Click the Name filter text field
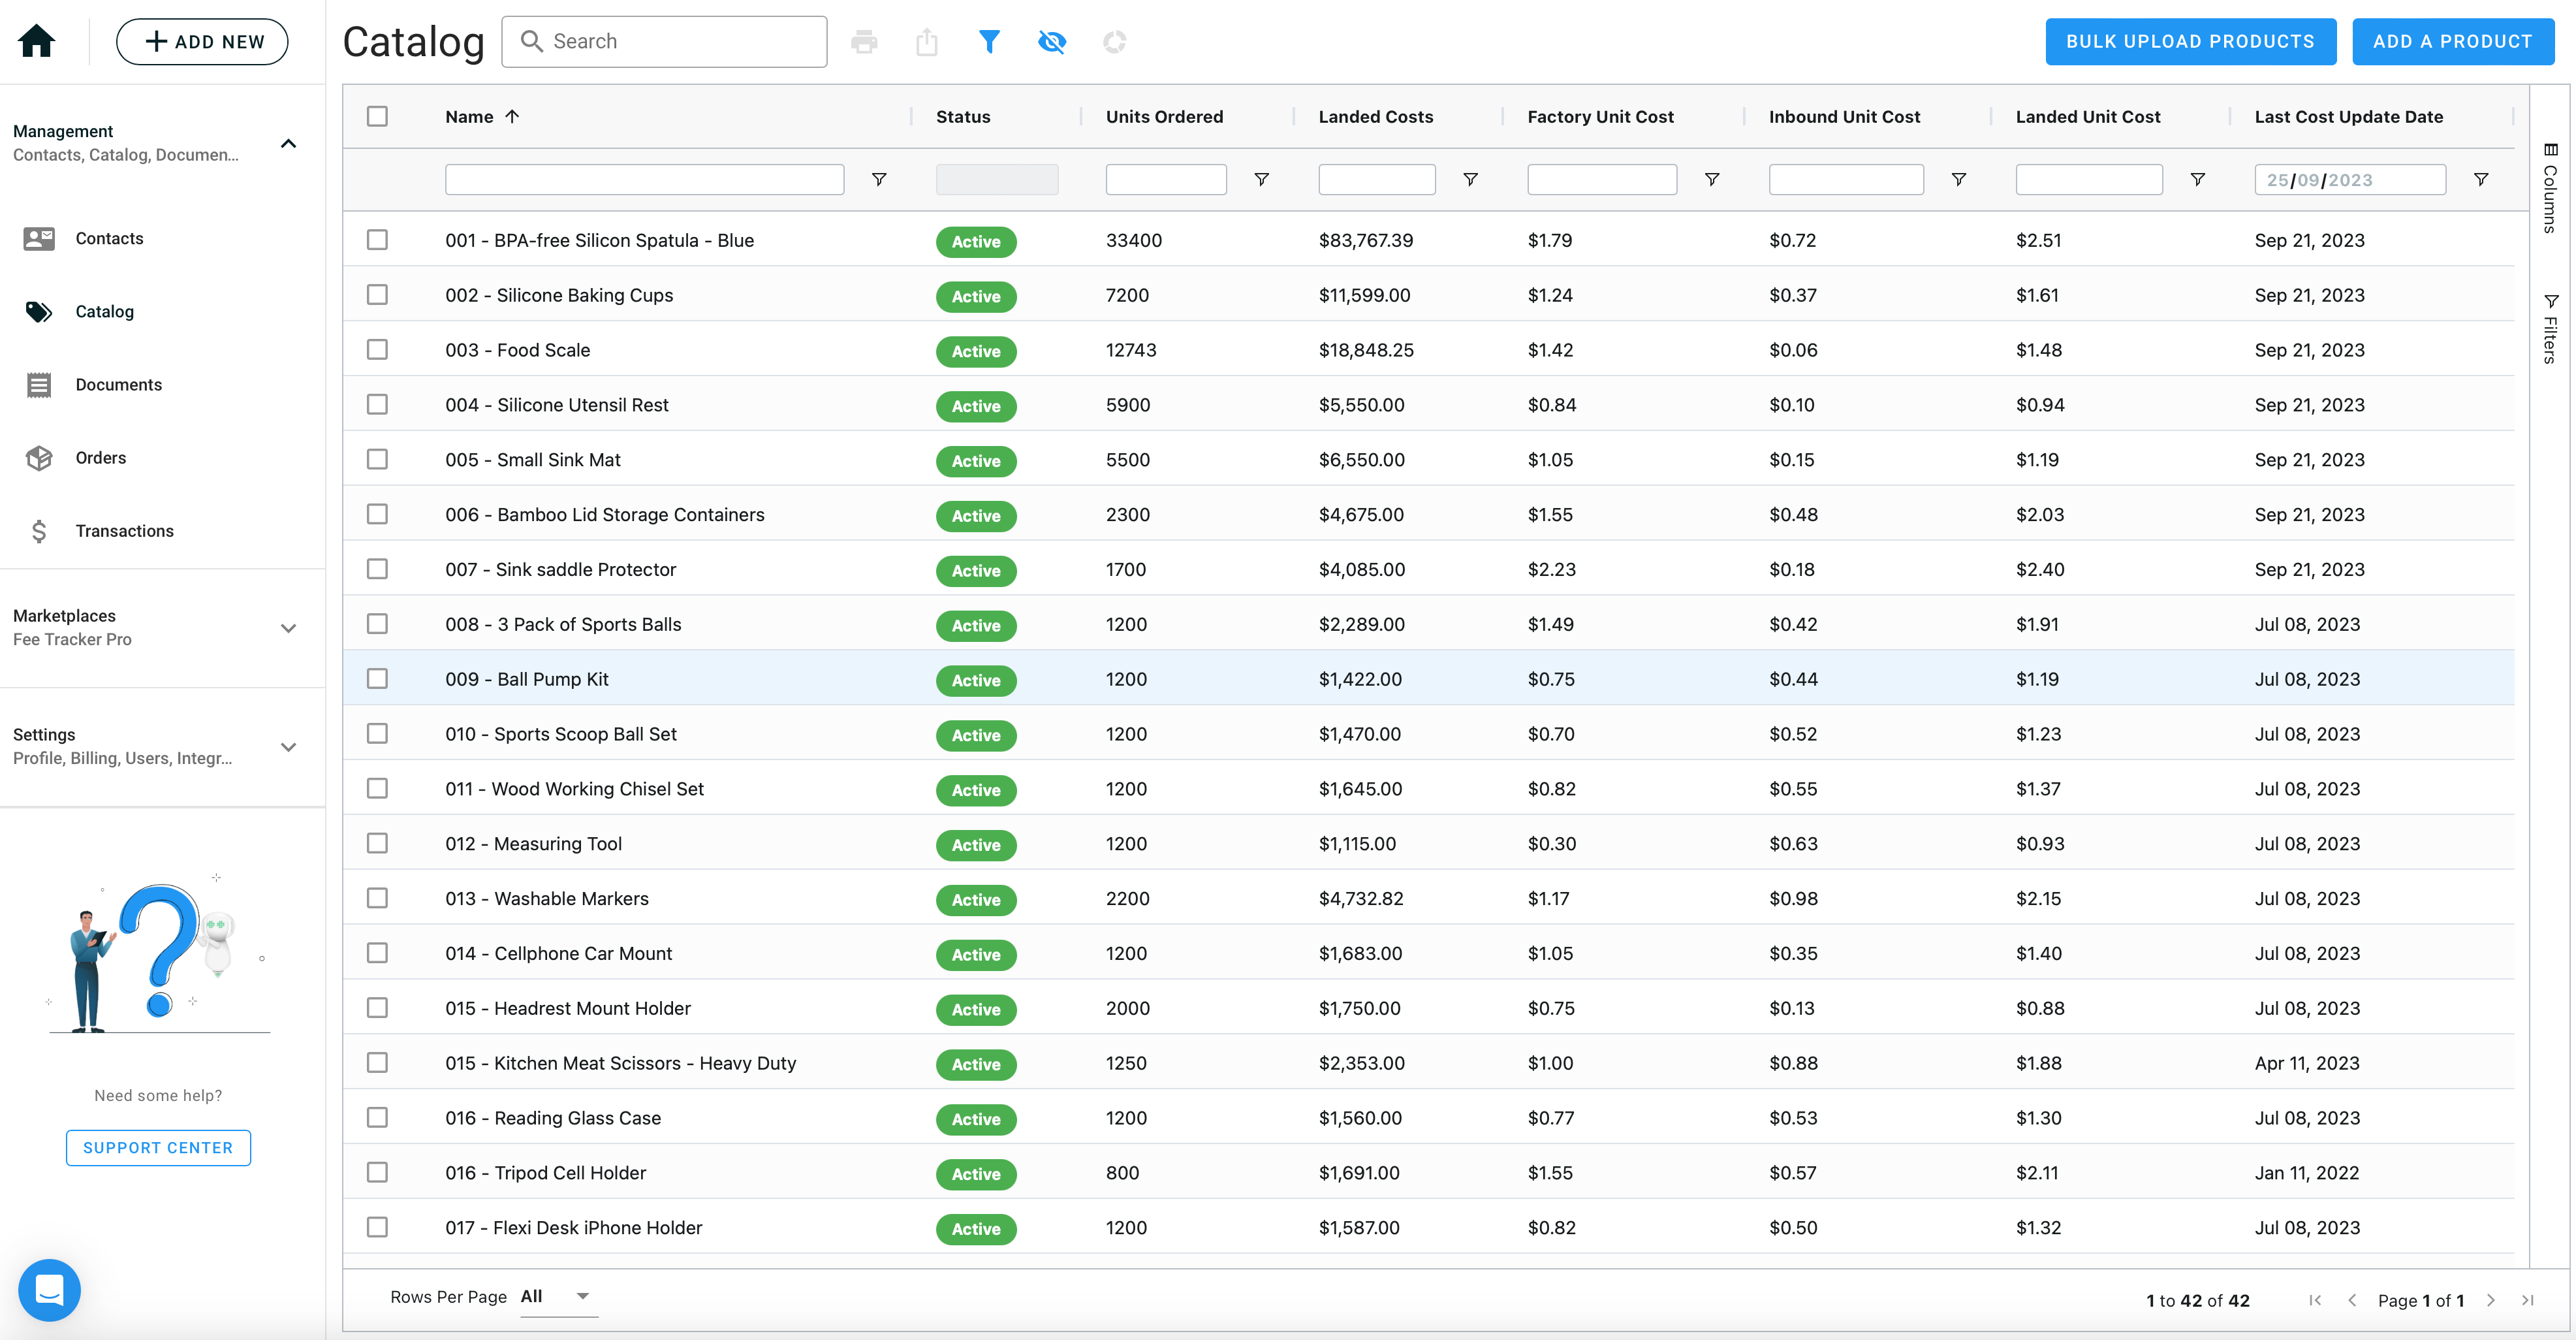Image resolution: width=2576 pixels, height=1340 pixels. (644, 179)
